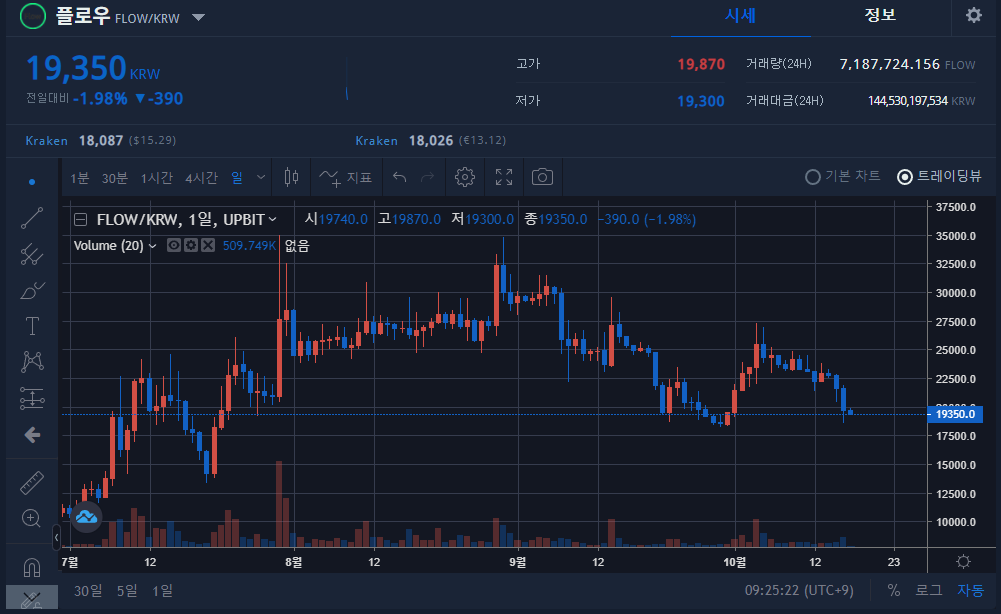Select the dot cursor tool

[32, 182]
